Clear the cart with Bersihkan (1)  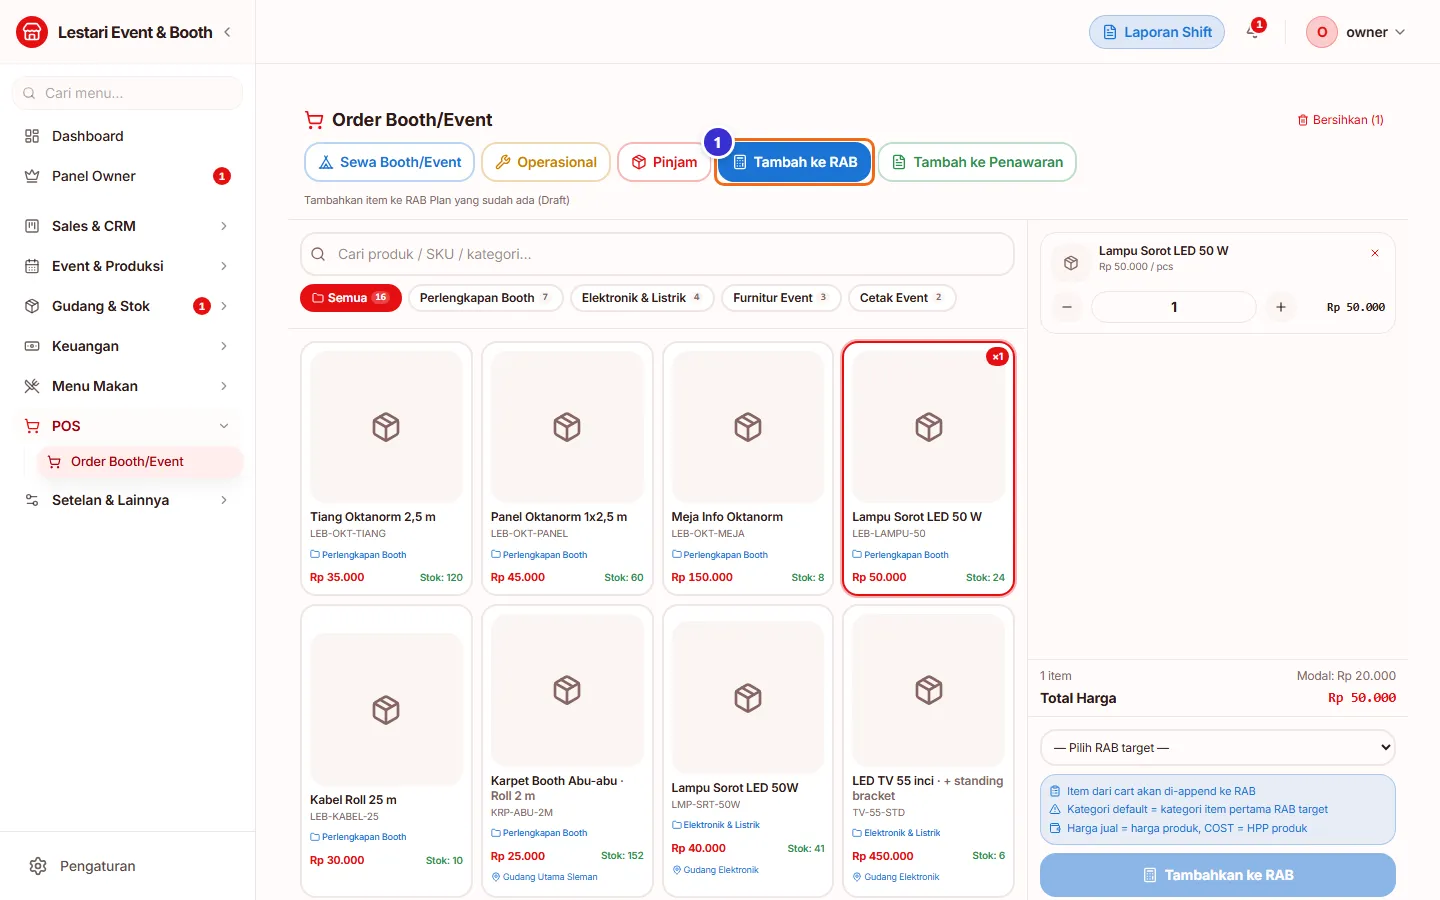1340,120
